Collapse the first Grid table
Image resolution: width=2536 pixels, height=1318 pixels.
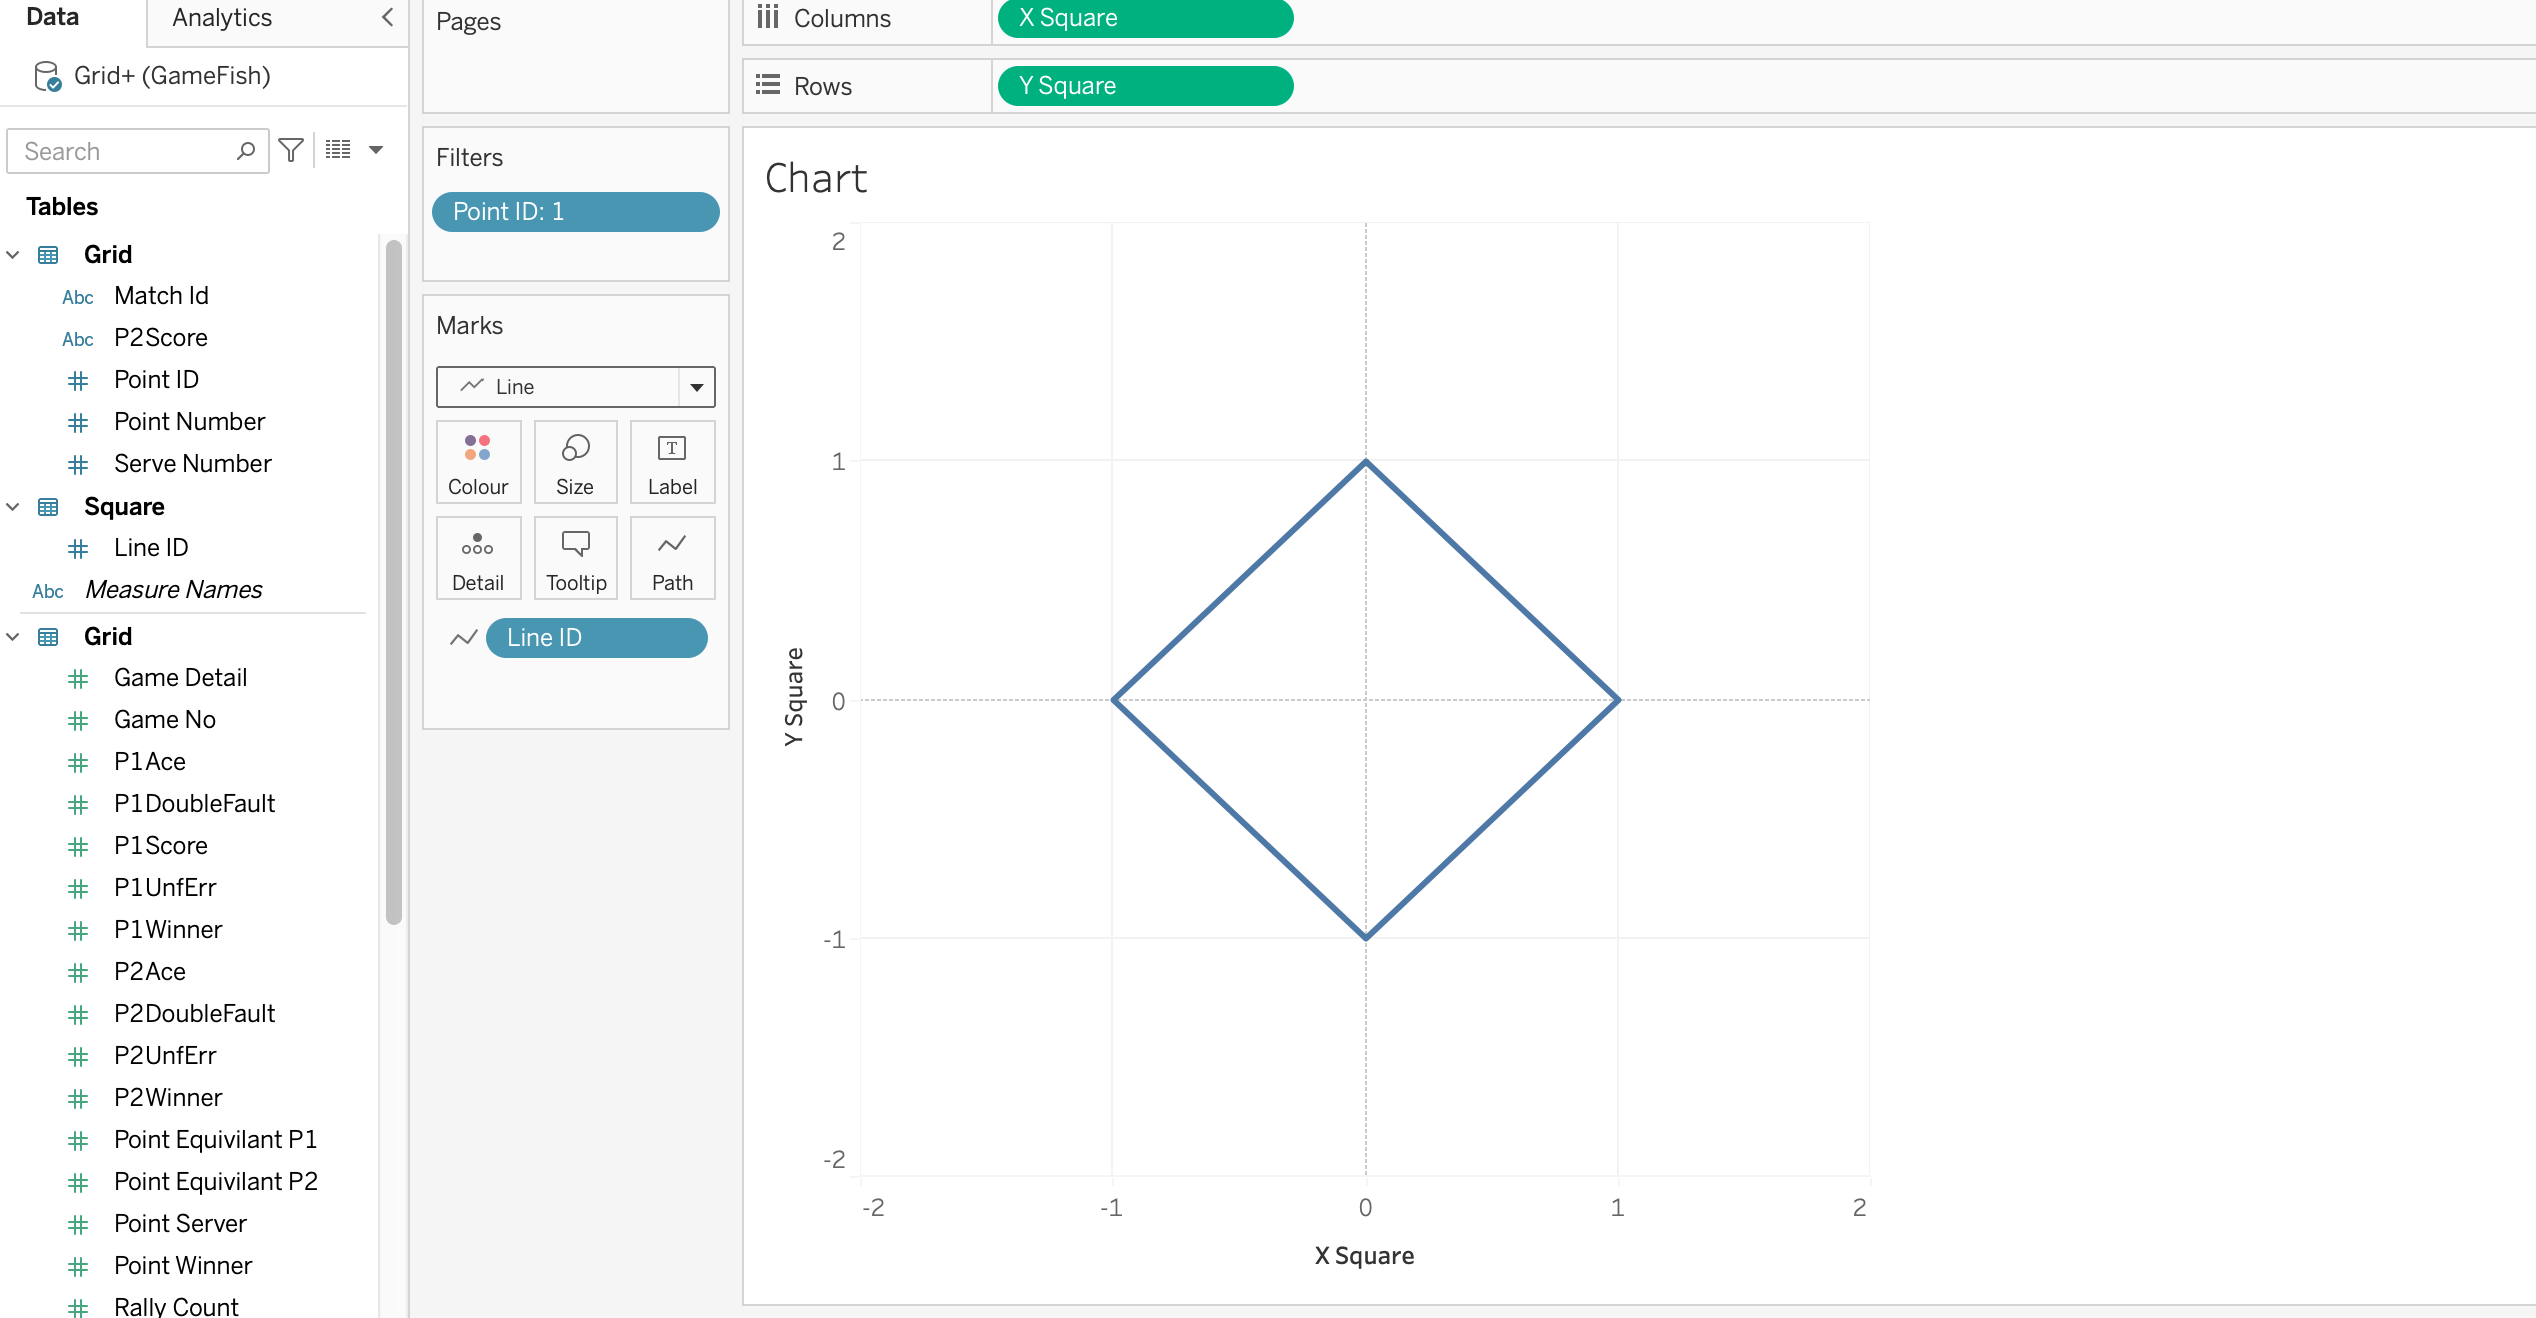pos(13,255)
